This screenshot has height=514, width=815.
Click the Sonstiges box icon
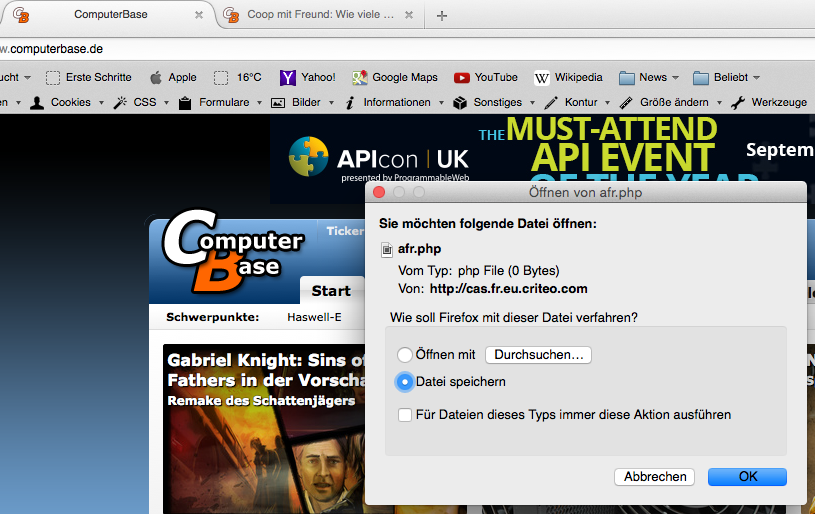pos(459,103)
